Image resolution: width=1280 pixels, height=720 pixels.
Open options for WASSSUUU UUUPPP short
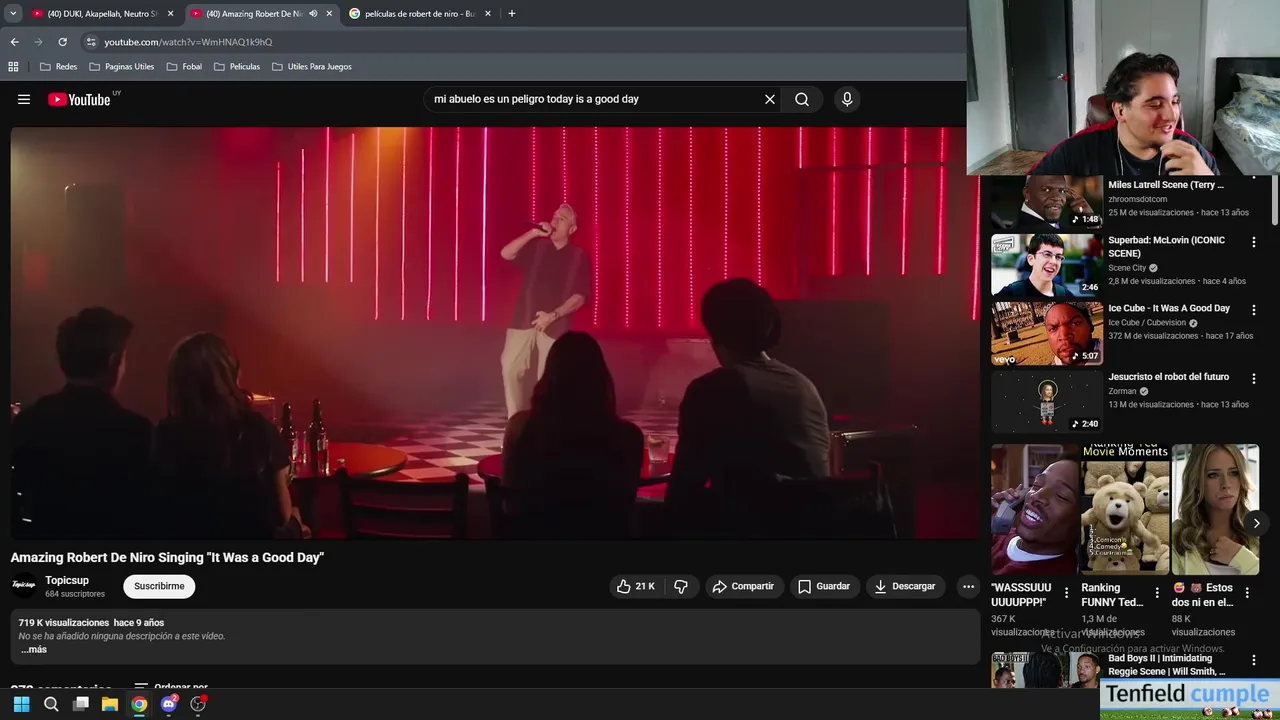[1066, 593]
